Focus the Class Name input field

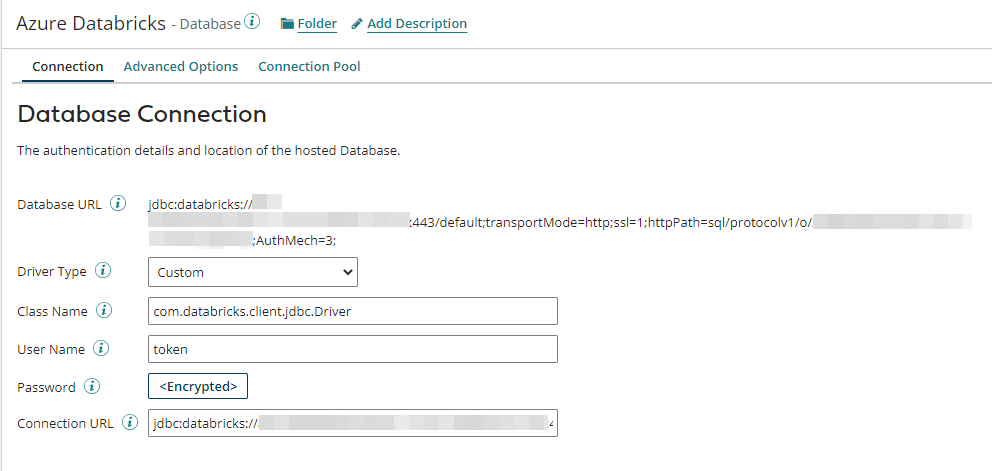tap(352, 311)
